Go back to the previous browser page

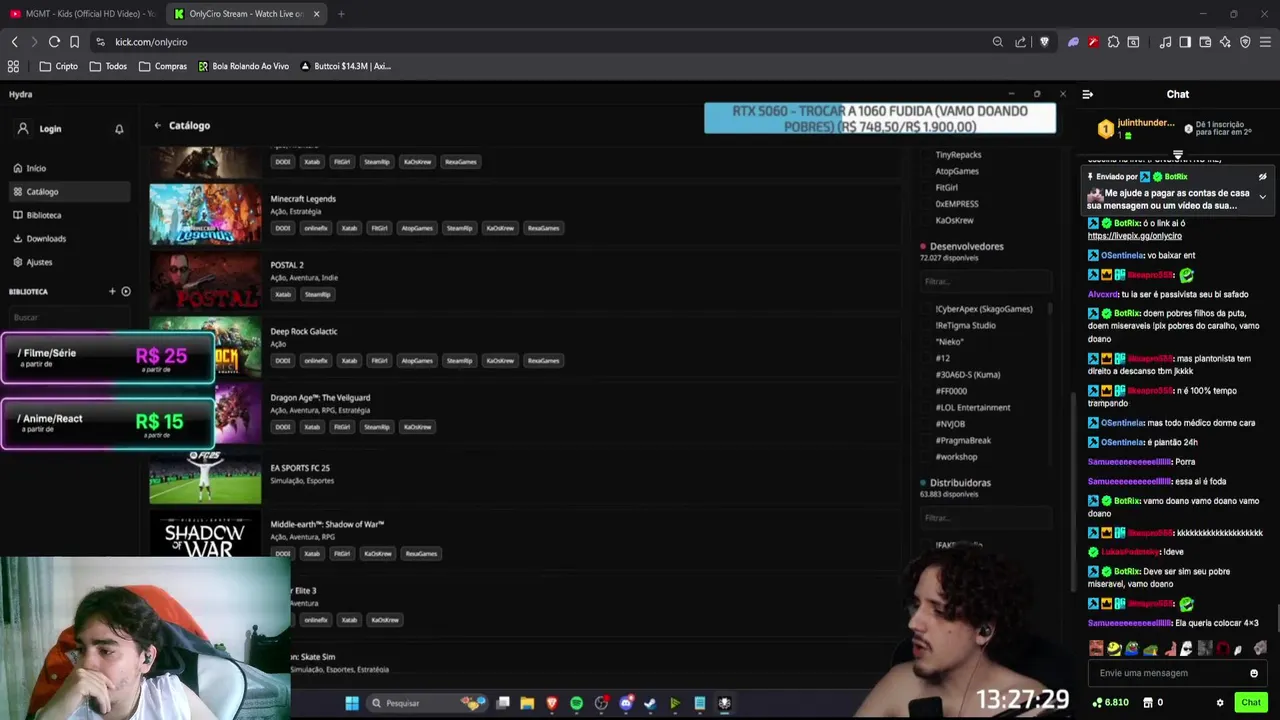coord(14,42)
